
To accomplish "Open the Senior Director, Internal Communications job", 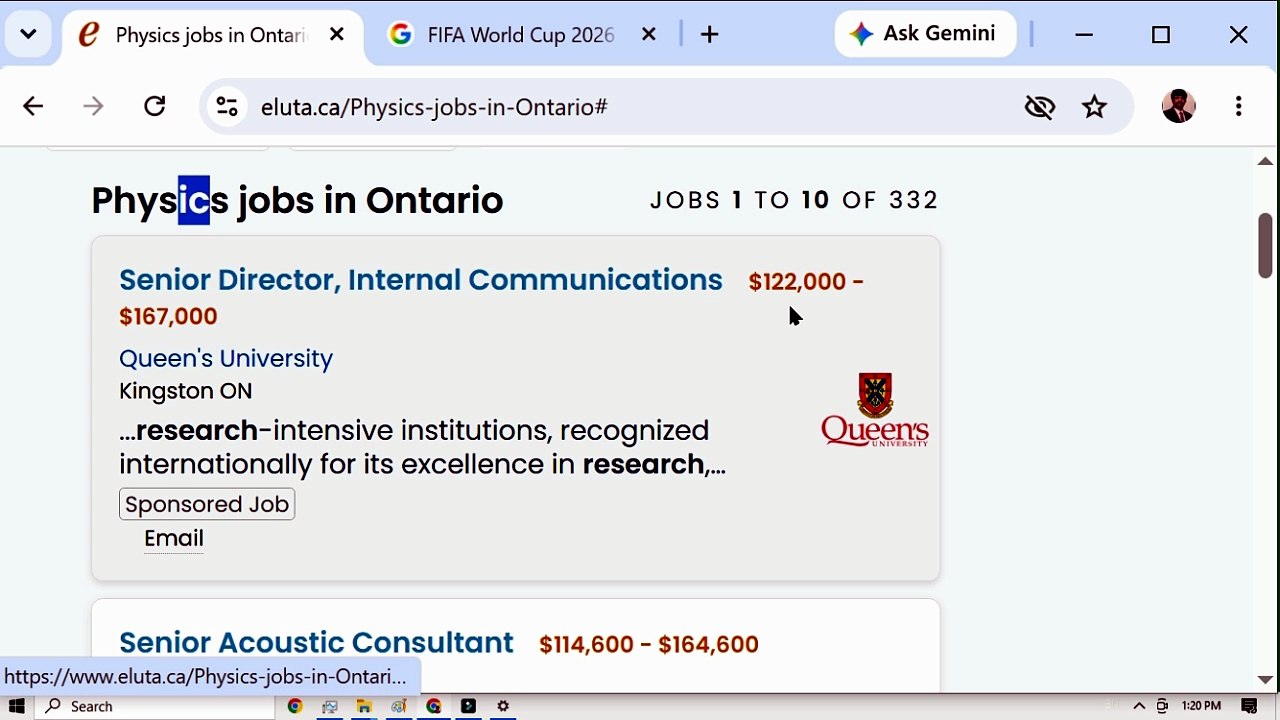I will 420,280.
